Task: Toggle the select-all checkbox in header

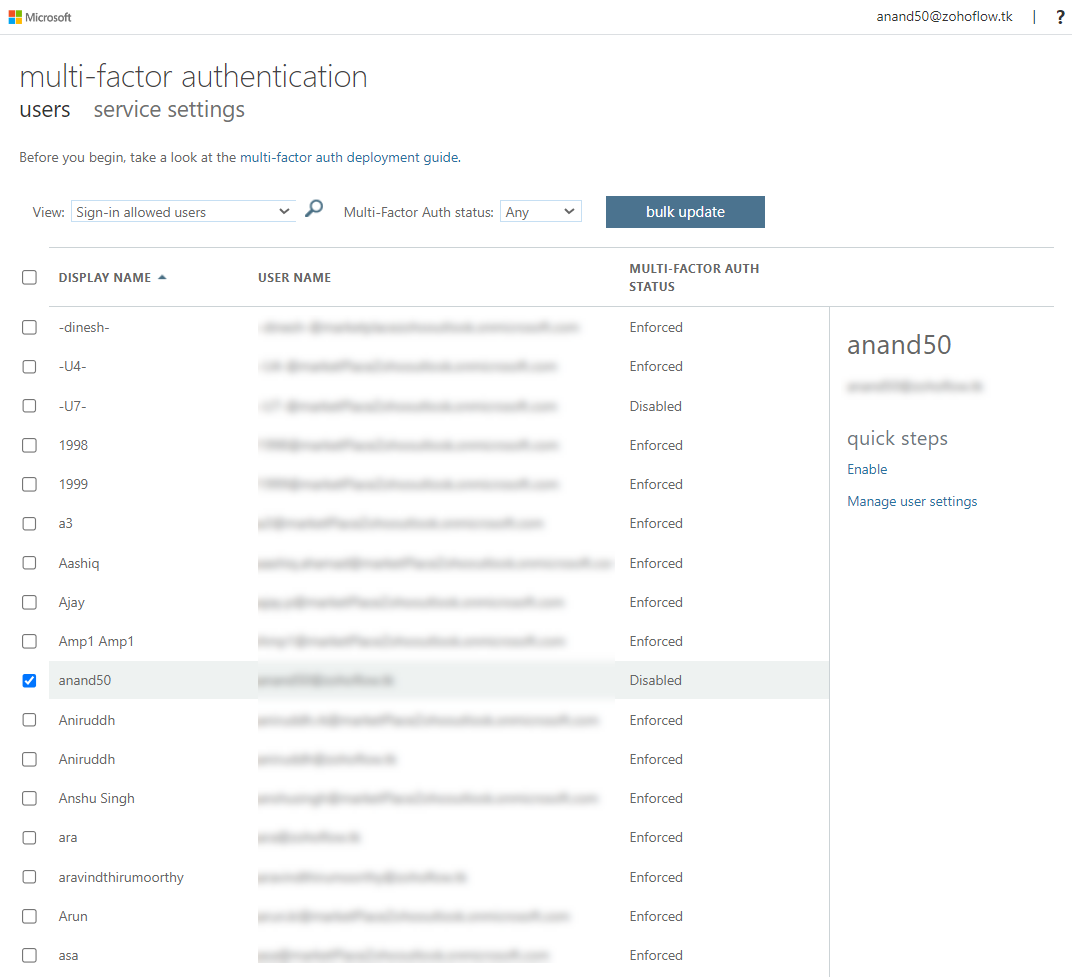Action: coord(29,278)
